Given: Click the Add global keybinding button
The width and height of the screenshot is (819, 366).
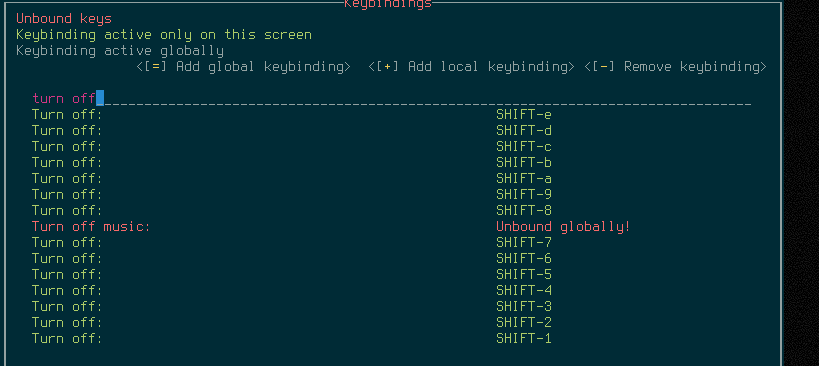Looking at the screenshot, I should click(243, 67).
